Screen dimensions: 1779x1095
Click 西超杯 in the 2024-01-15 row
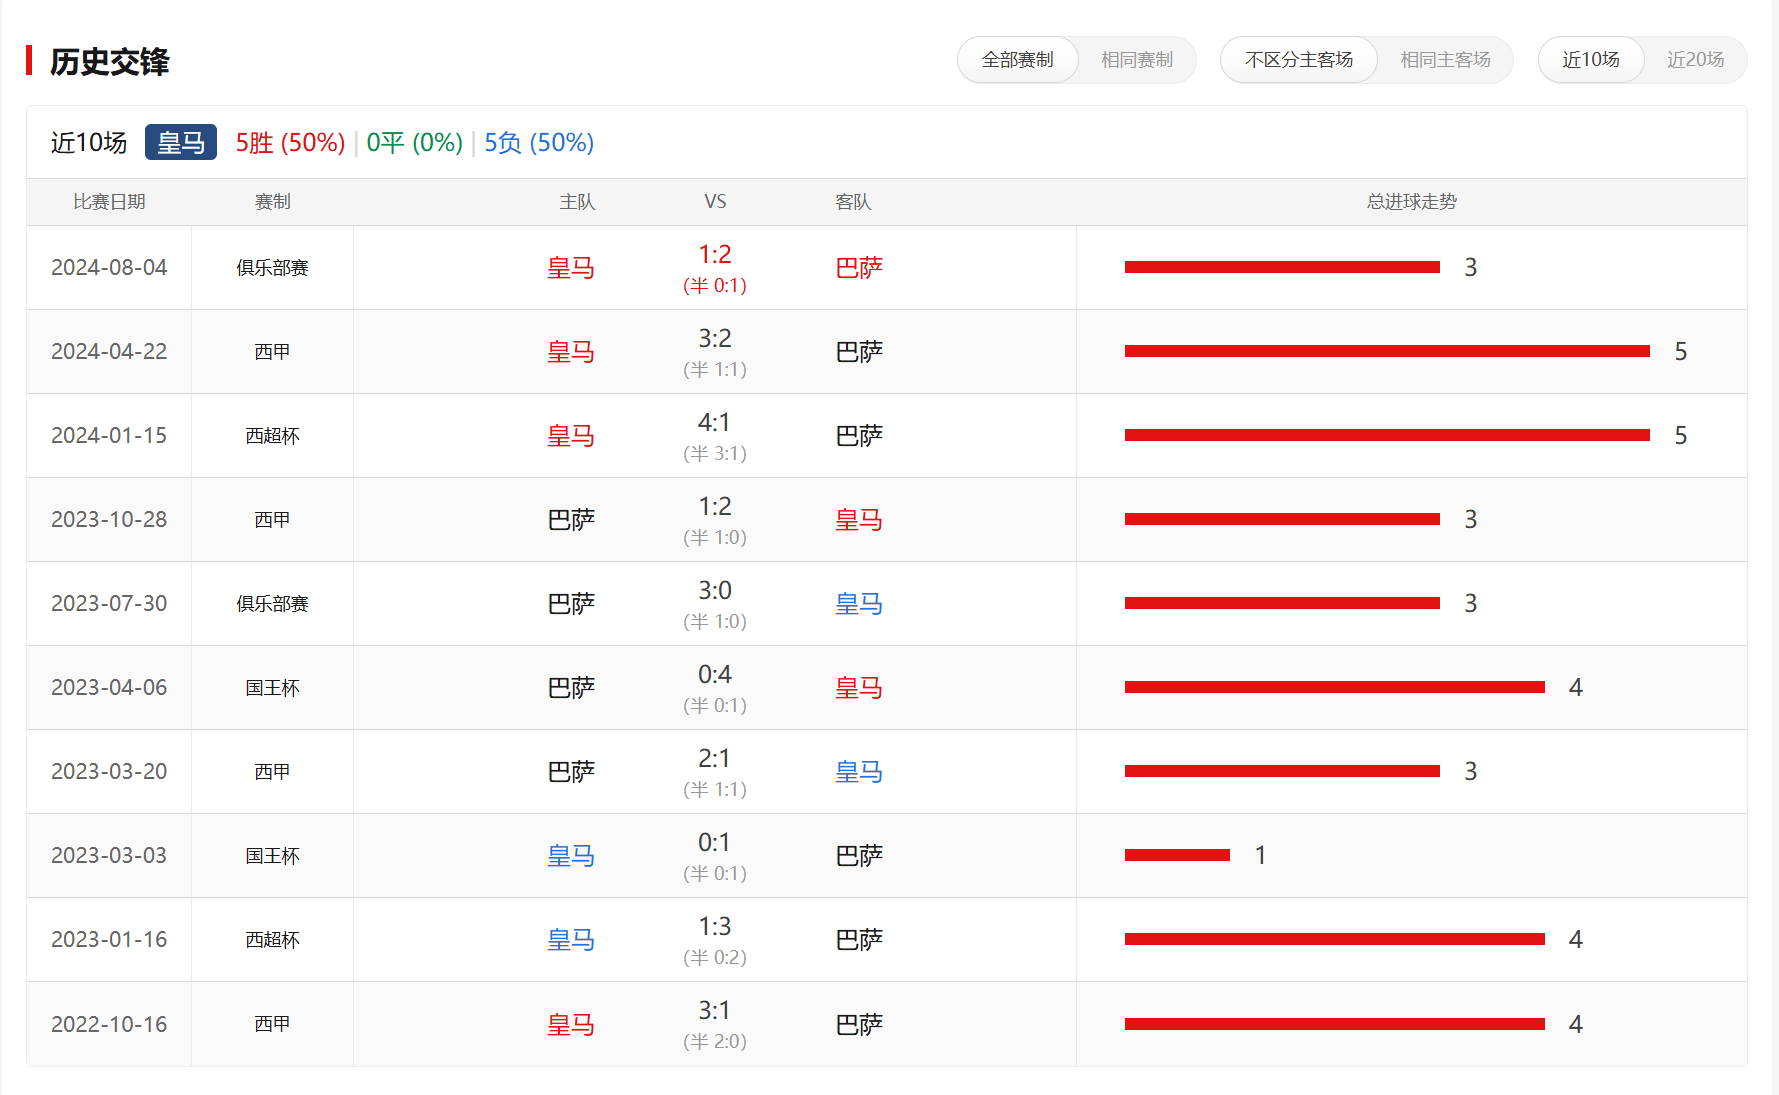pyautogui.click(x=272, y=436)
